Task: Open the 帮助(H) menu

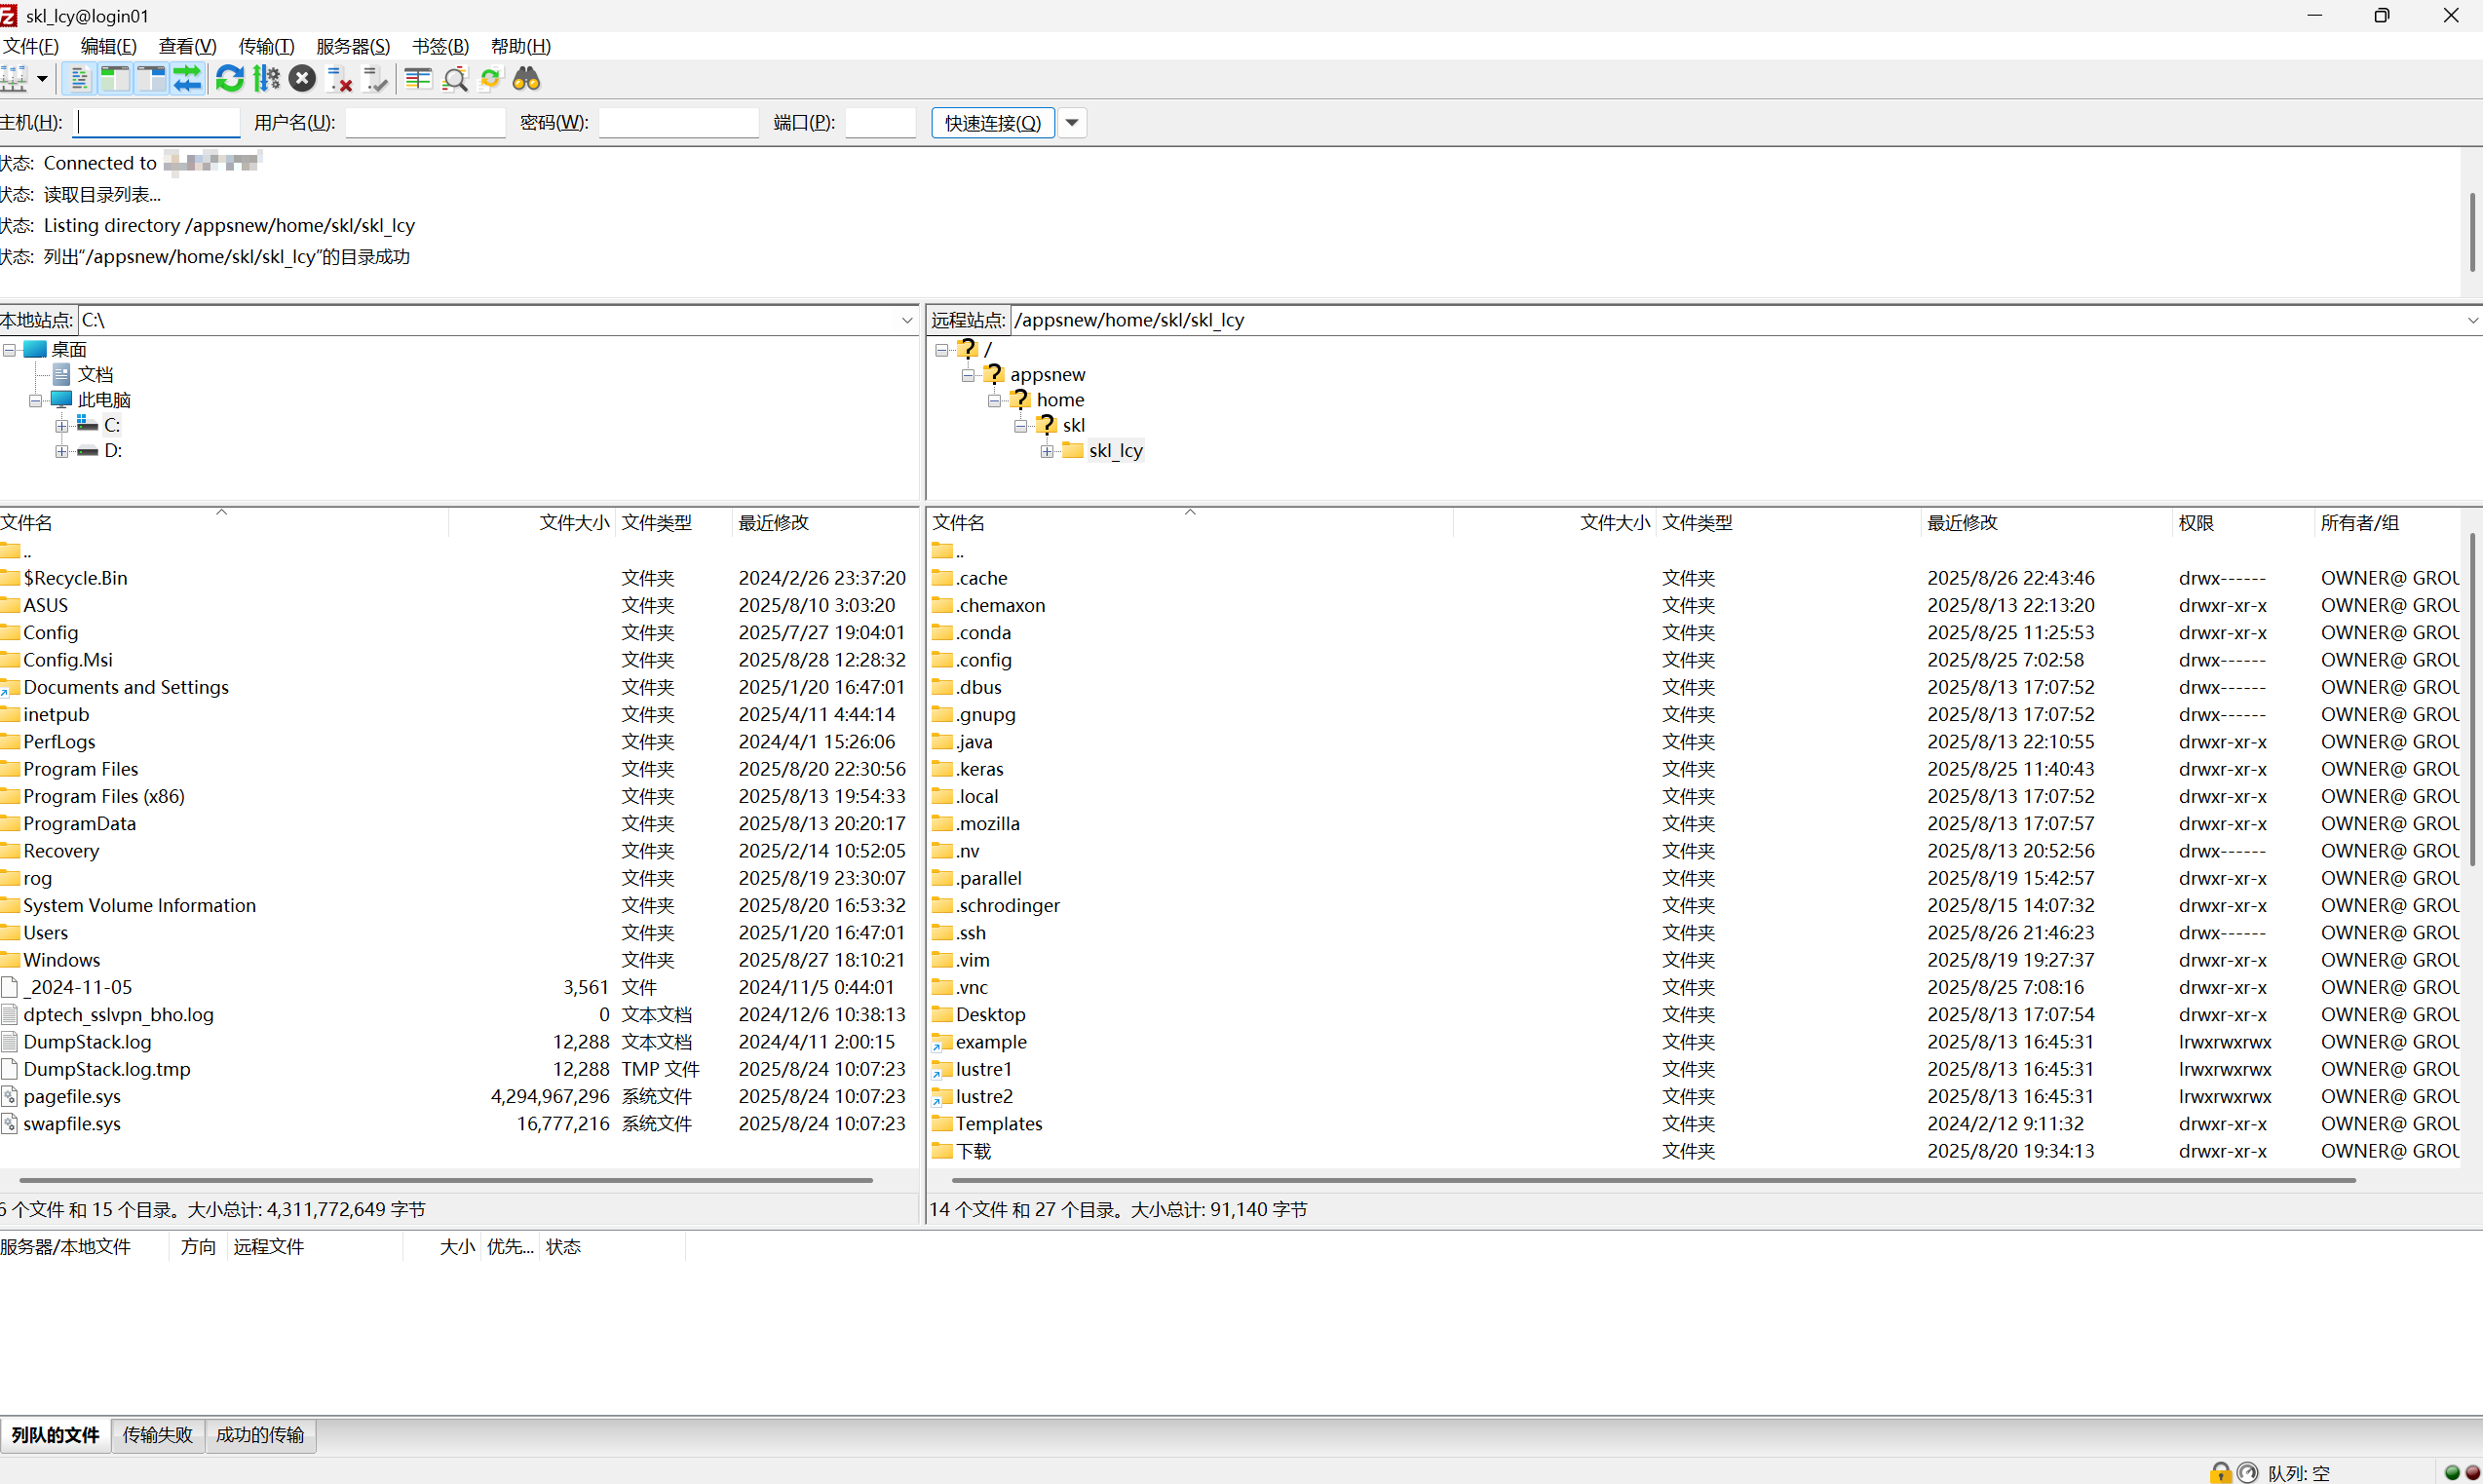Action: [x=521, y=46]
